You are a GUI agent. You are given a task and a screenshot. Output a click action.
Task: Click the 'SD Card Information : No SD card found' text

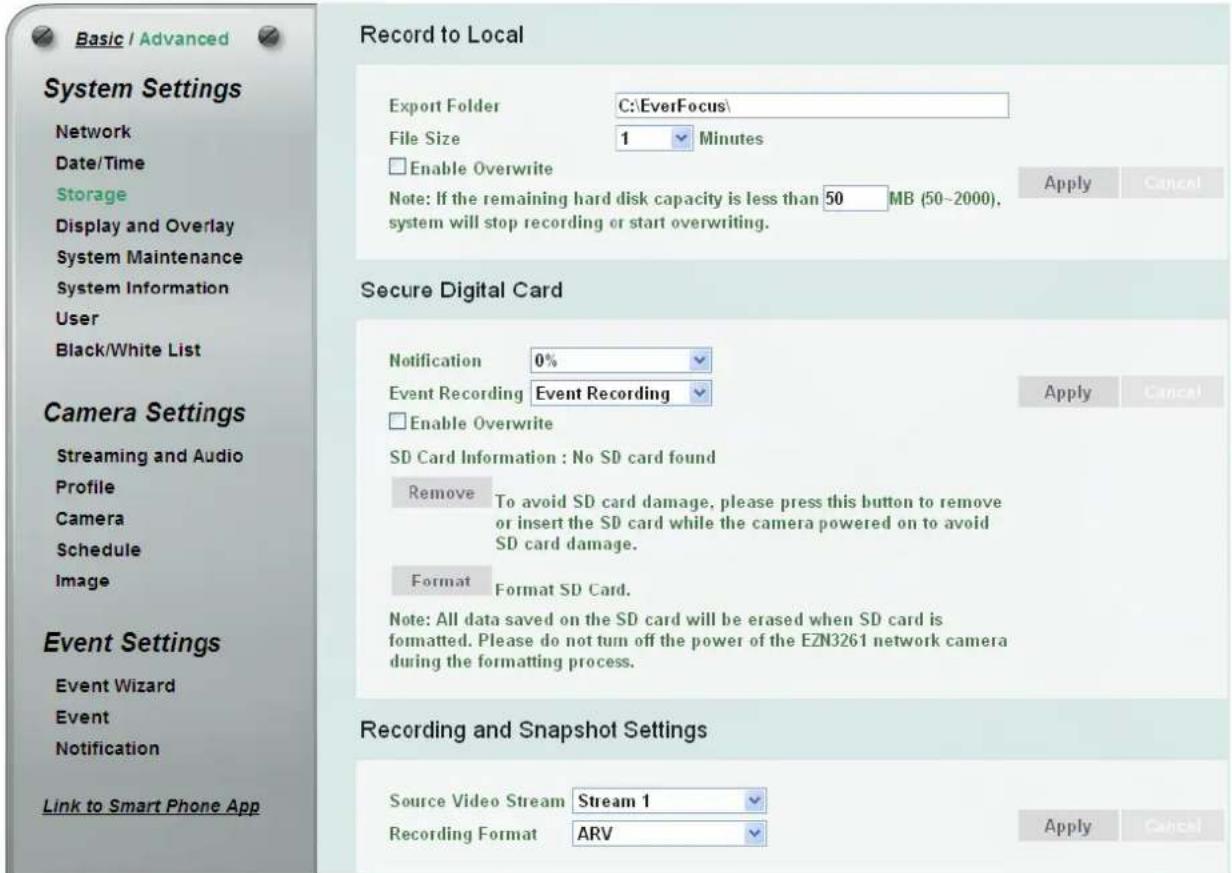(552, 459)
